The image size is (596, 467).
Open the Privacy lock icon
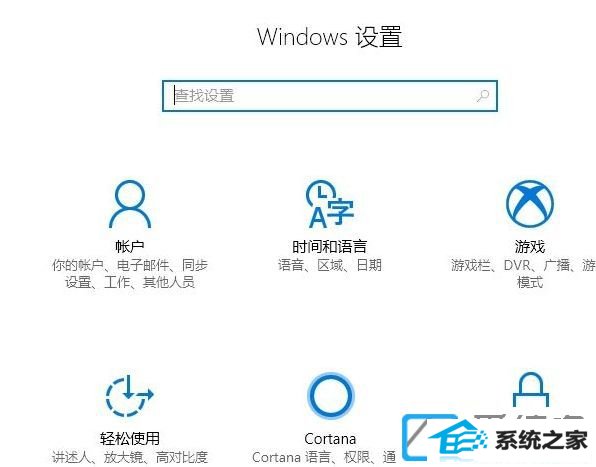[531, 390]
